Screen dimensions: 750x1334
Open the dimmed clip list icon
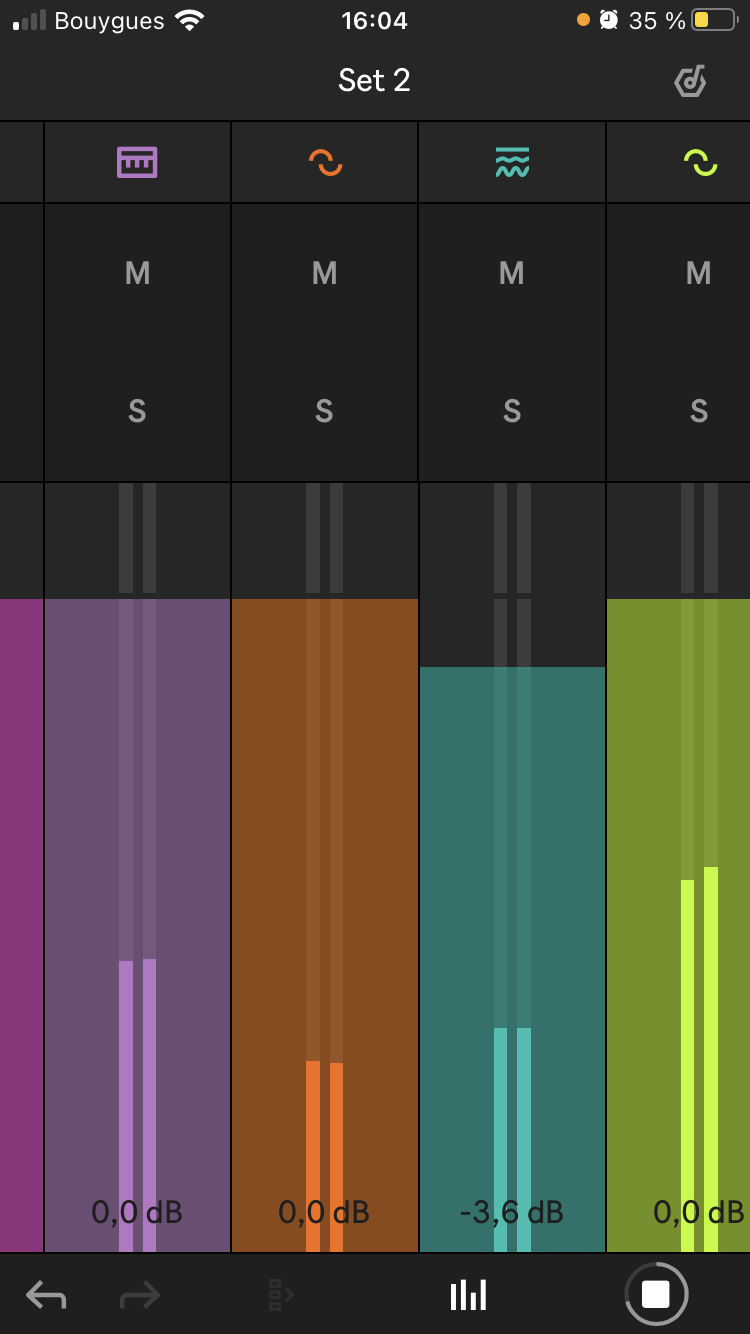tap(280, 1295)
